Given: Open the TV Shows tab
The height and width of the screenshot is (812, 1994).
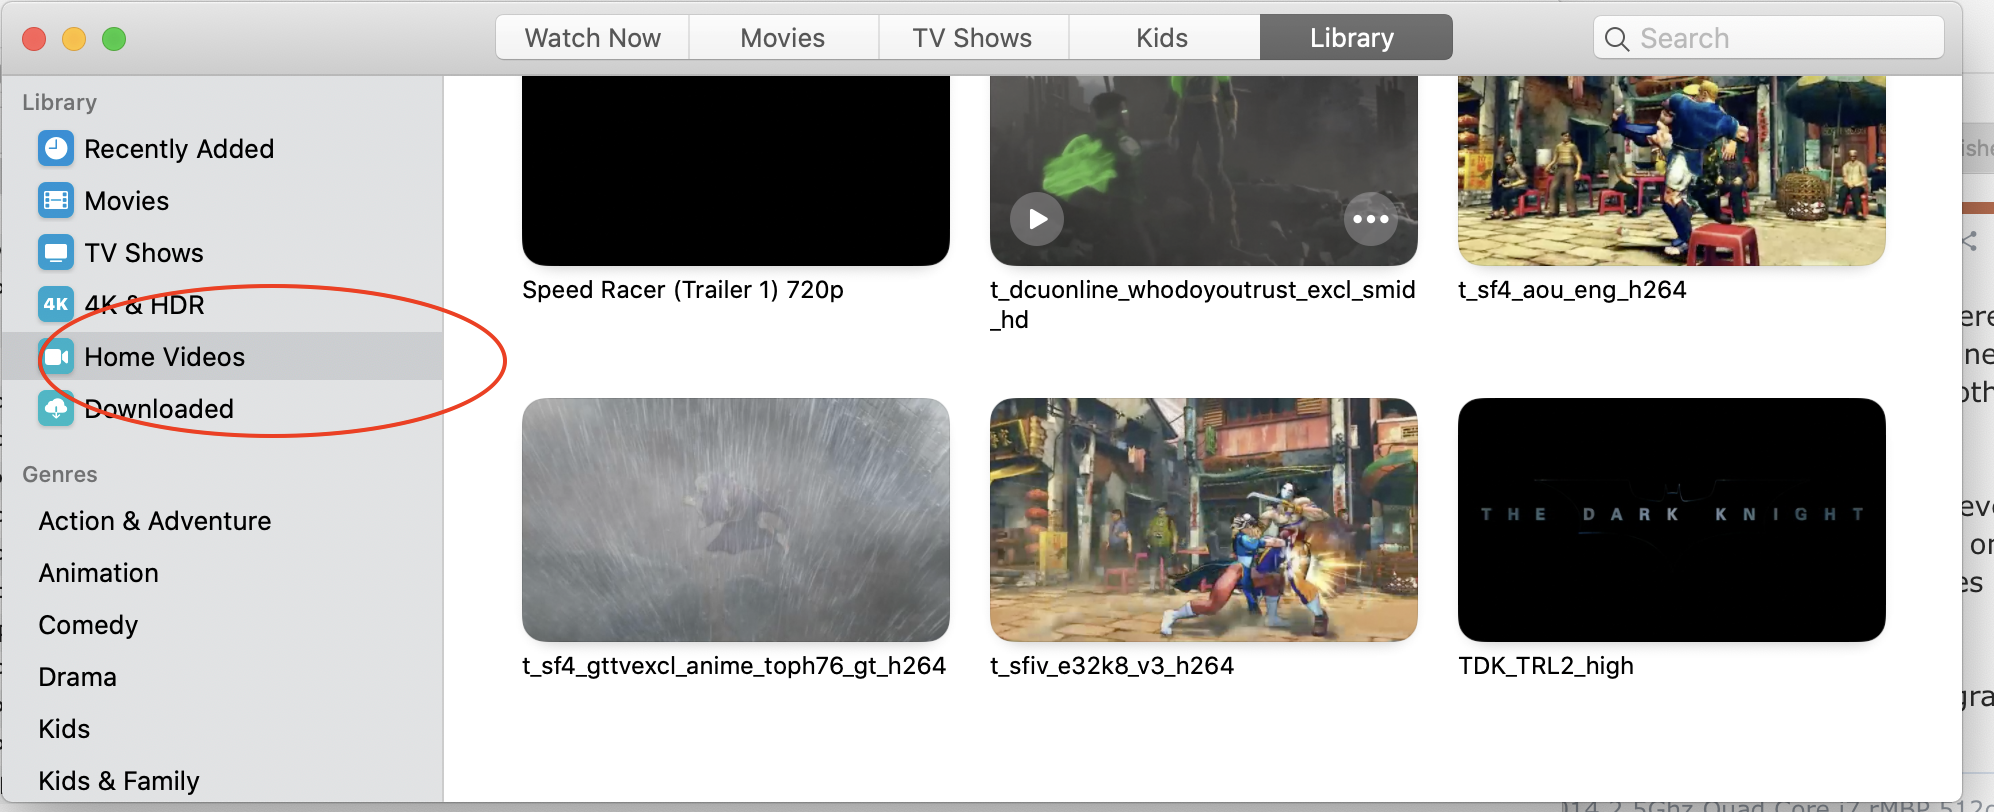Looking at the screenshot, I should click(973, 38).
